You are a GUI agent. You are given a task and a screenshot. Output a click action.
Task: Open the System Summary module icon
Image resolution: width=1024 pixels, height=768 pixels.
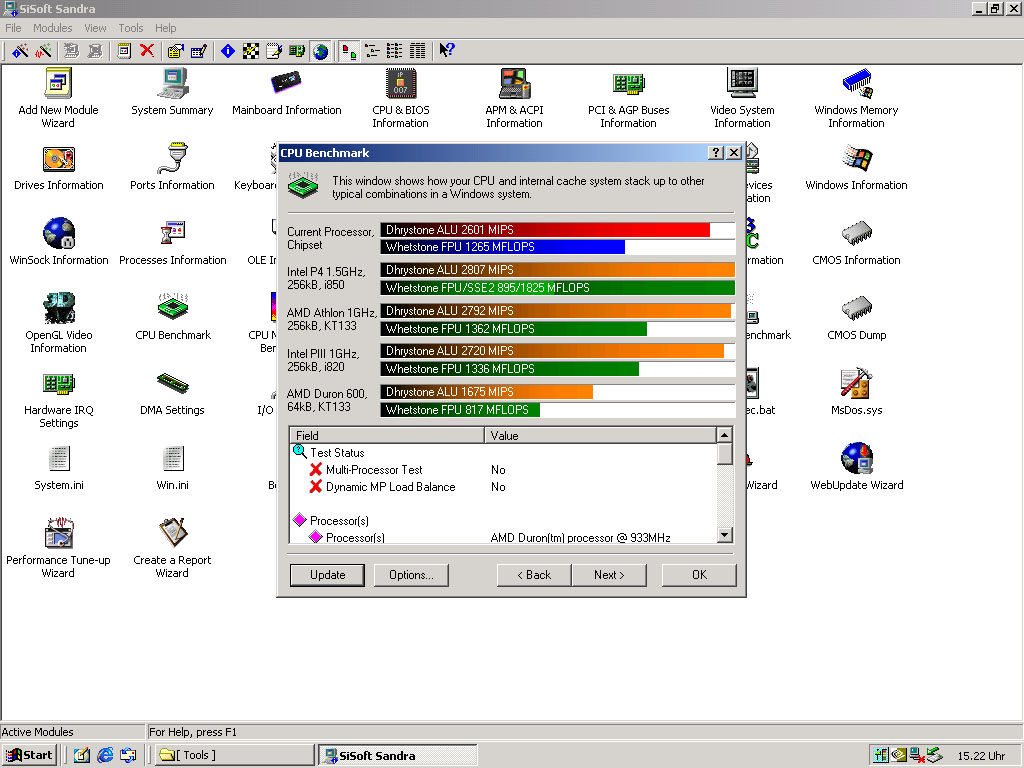[172, 85]
